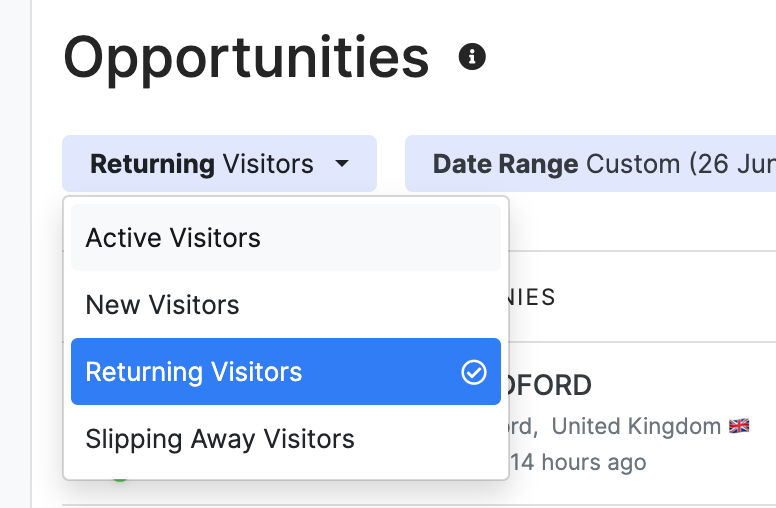Image resolution: width=776 pixels, height=508 pixels.
Task: Click the info icon next to Opportunities
Action: pyautogui.click(x=472, y=56)
